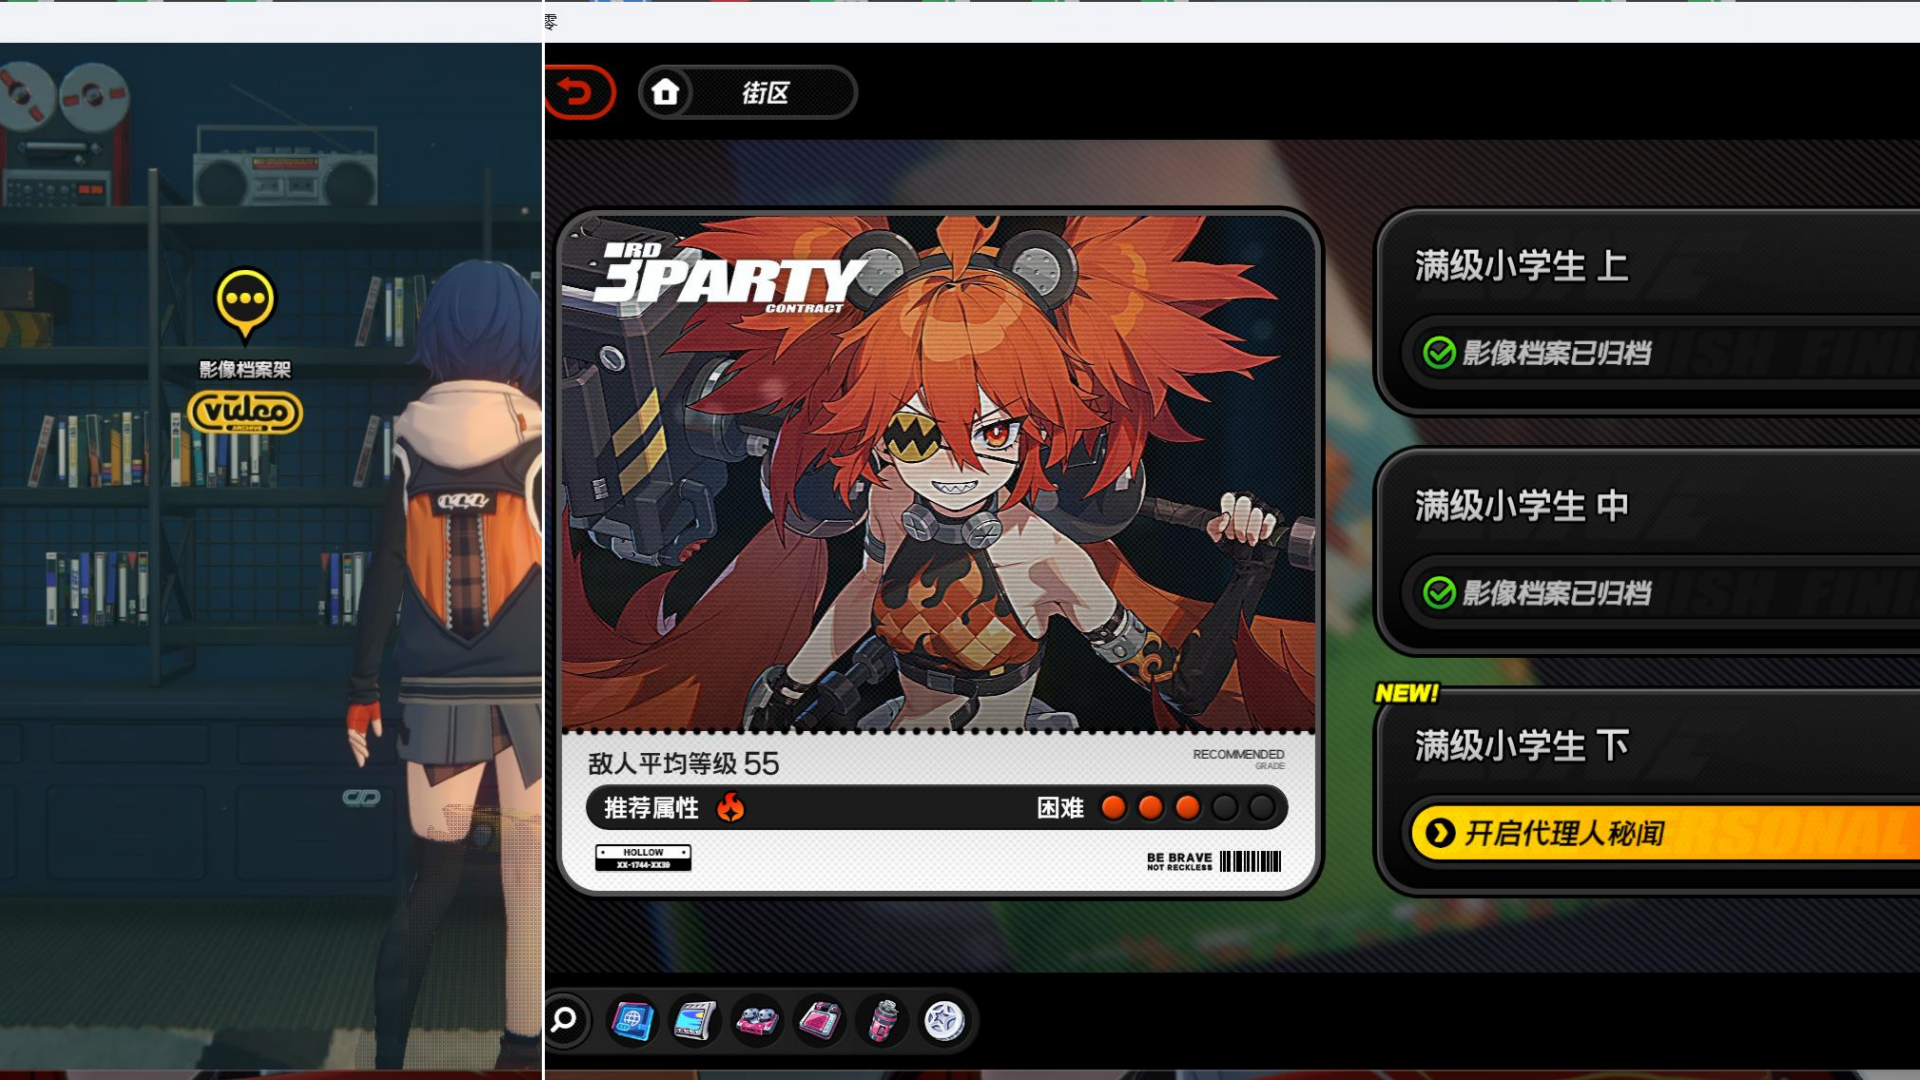The image size is (1920, 1080).
Task: Click the yellow Video archive logo
Action: click(245, 411)
